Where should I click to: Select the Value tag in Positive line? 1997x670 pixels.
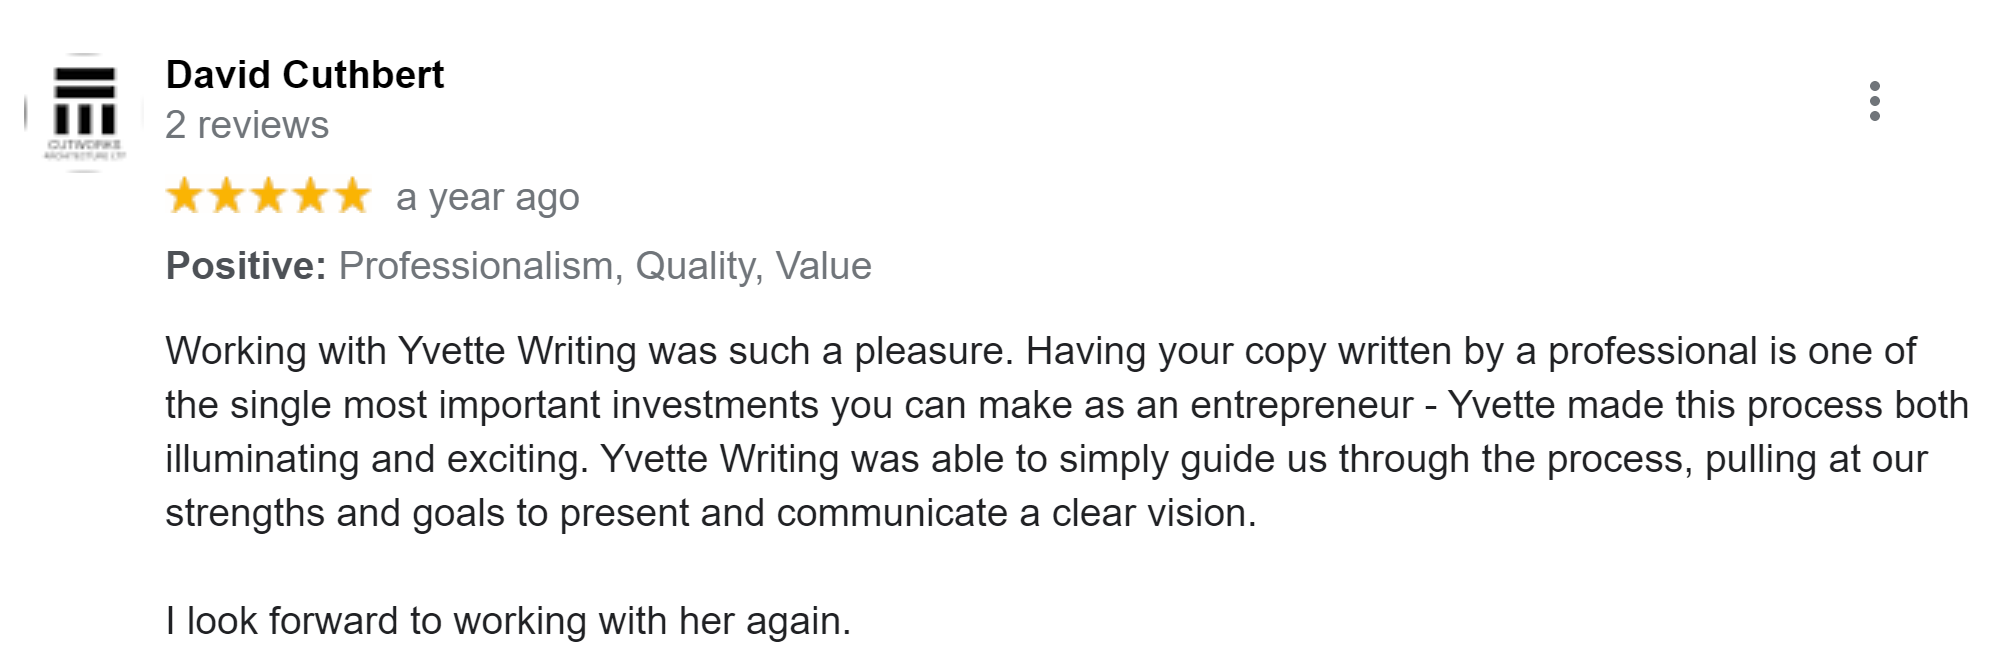(x=828, y=266)
